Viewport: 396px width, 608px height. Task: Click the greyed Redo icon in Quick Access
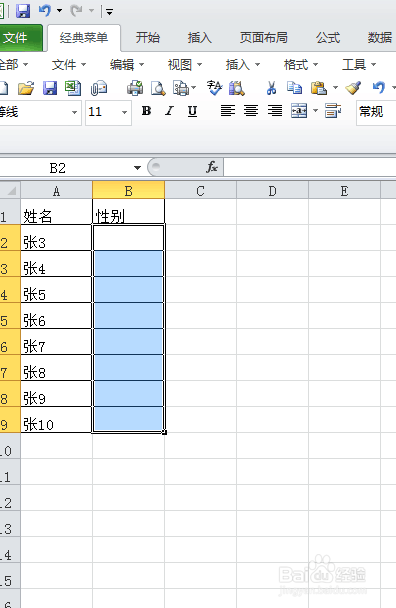(76, 10)
